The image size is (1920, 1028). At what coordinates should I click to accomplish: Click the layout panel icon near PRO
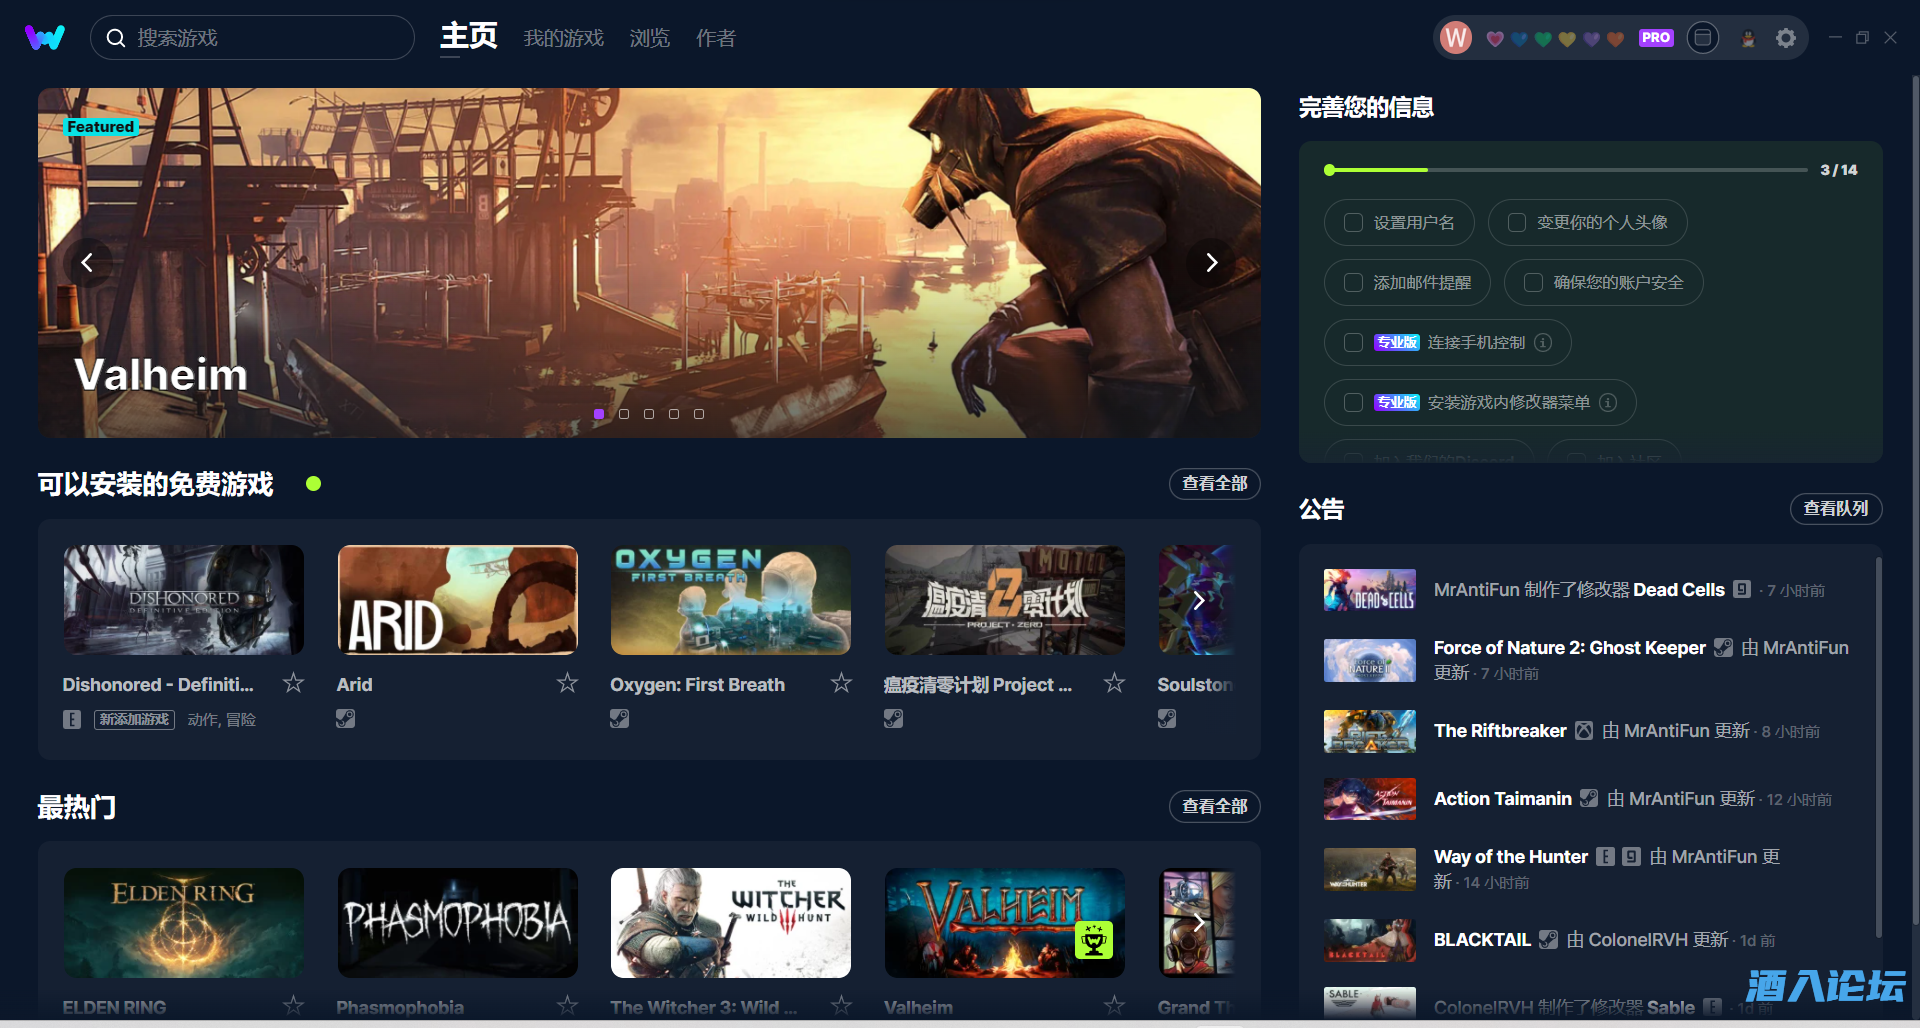coord(1702,38)
